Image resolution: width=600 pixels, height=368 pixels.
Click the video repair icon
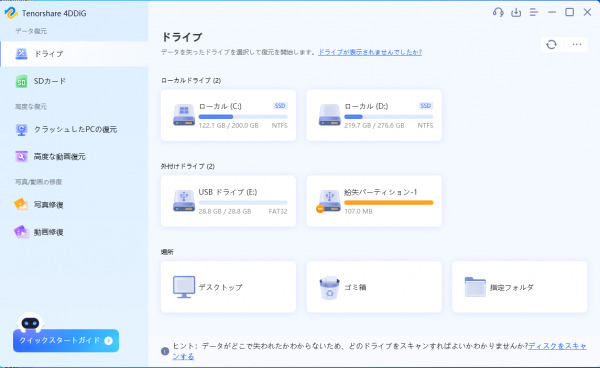pyautogui.click(x=21, y=232)
